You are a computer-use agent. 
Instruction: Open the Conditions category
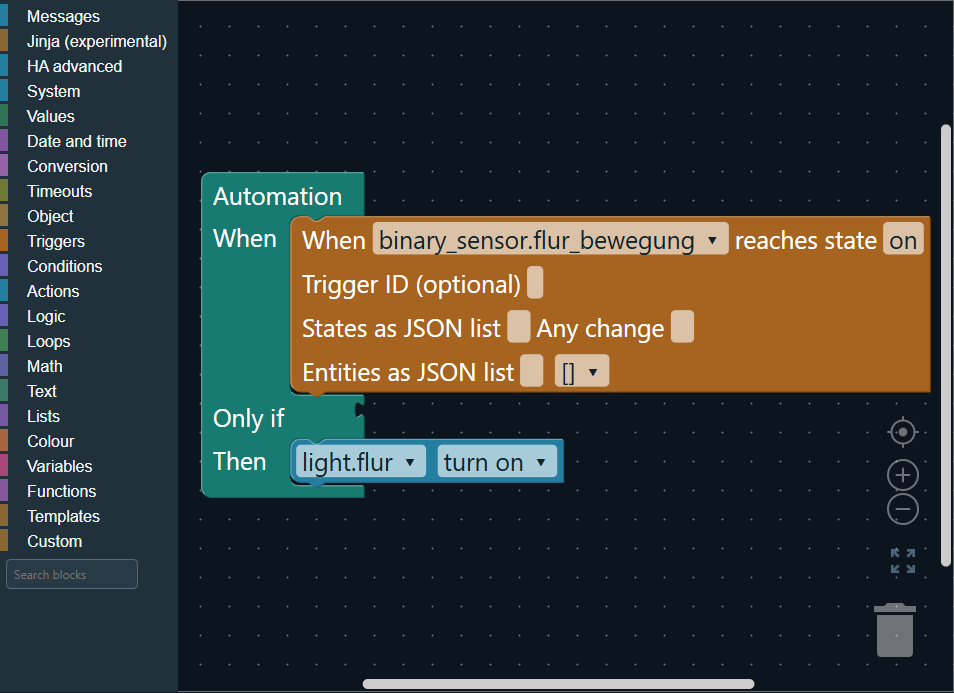click(x=89, y=266)
